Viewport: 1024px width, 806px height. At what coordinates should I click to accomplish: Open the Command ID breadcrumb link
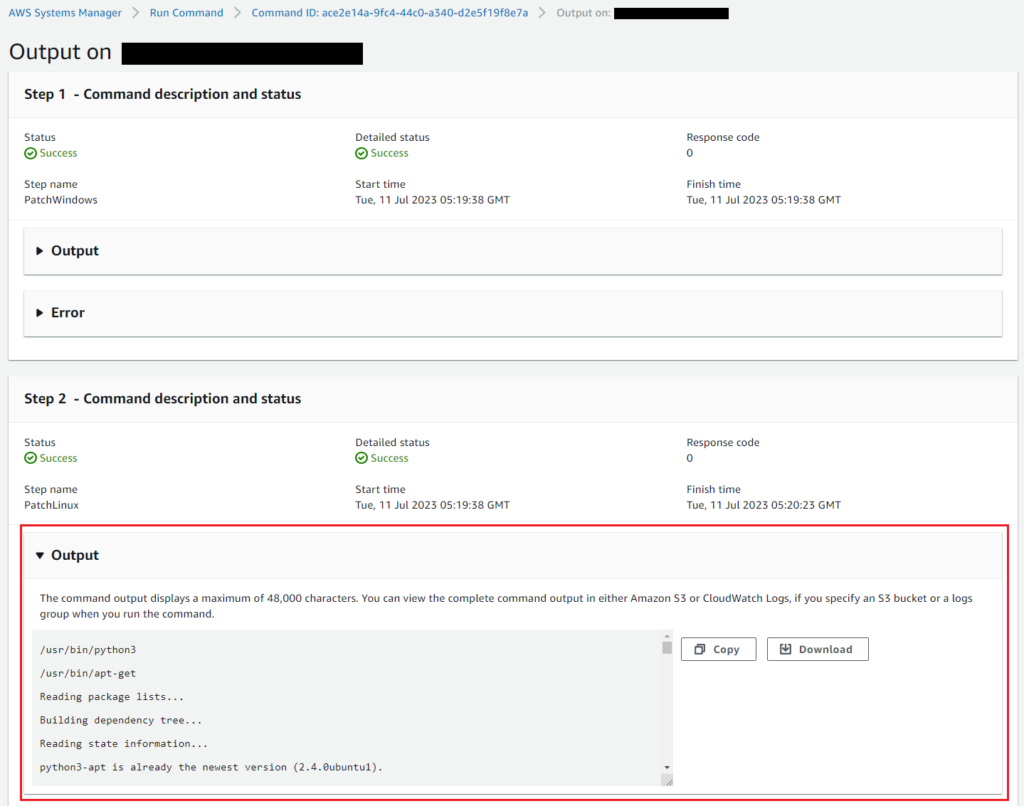coord(389,13)
